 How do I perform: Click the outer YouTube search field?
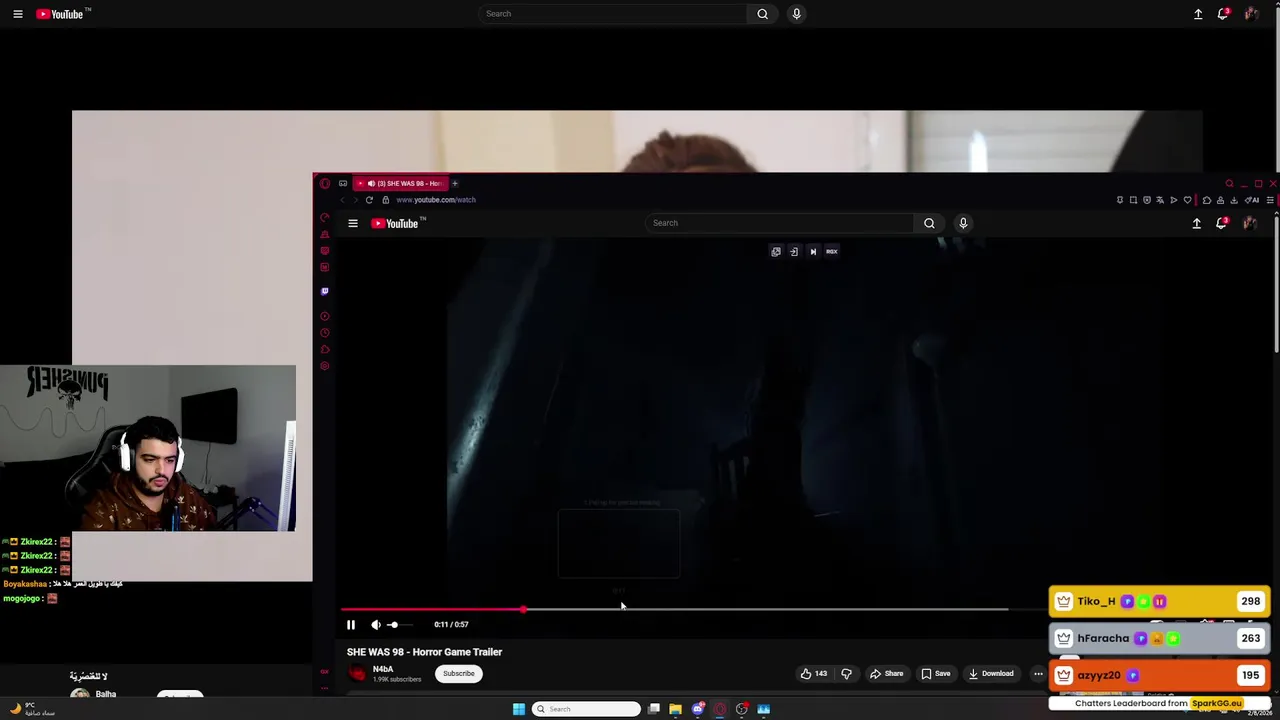pos(613,14)
